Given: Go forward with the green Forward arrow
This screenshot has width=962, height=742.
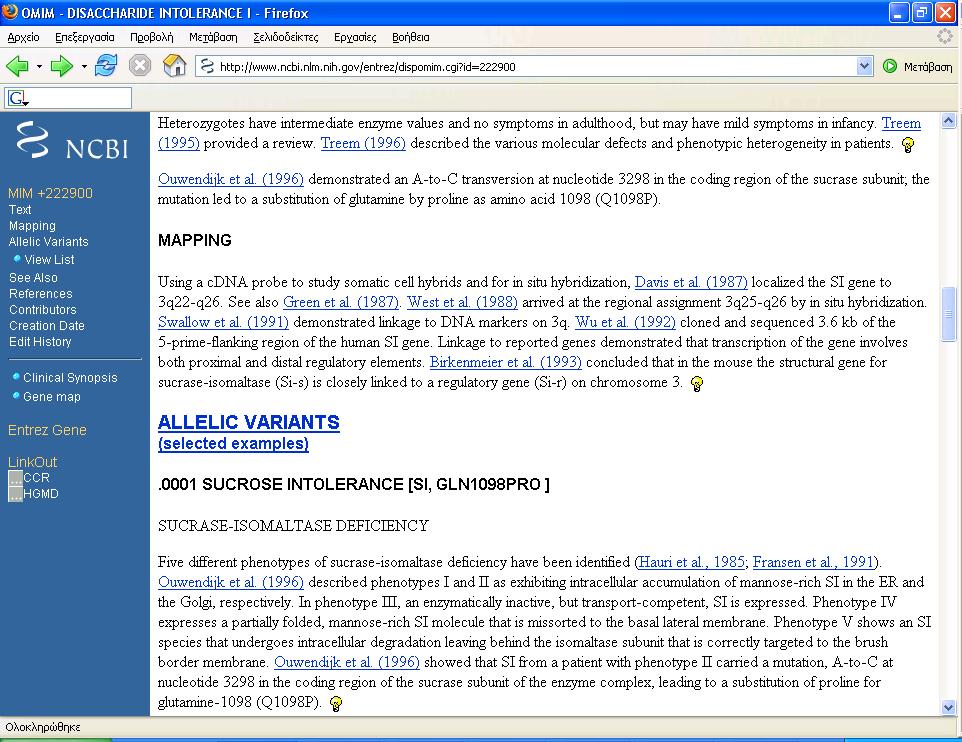Looking at the screenshot, I should pyautogui.click(x=61, y=66).
